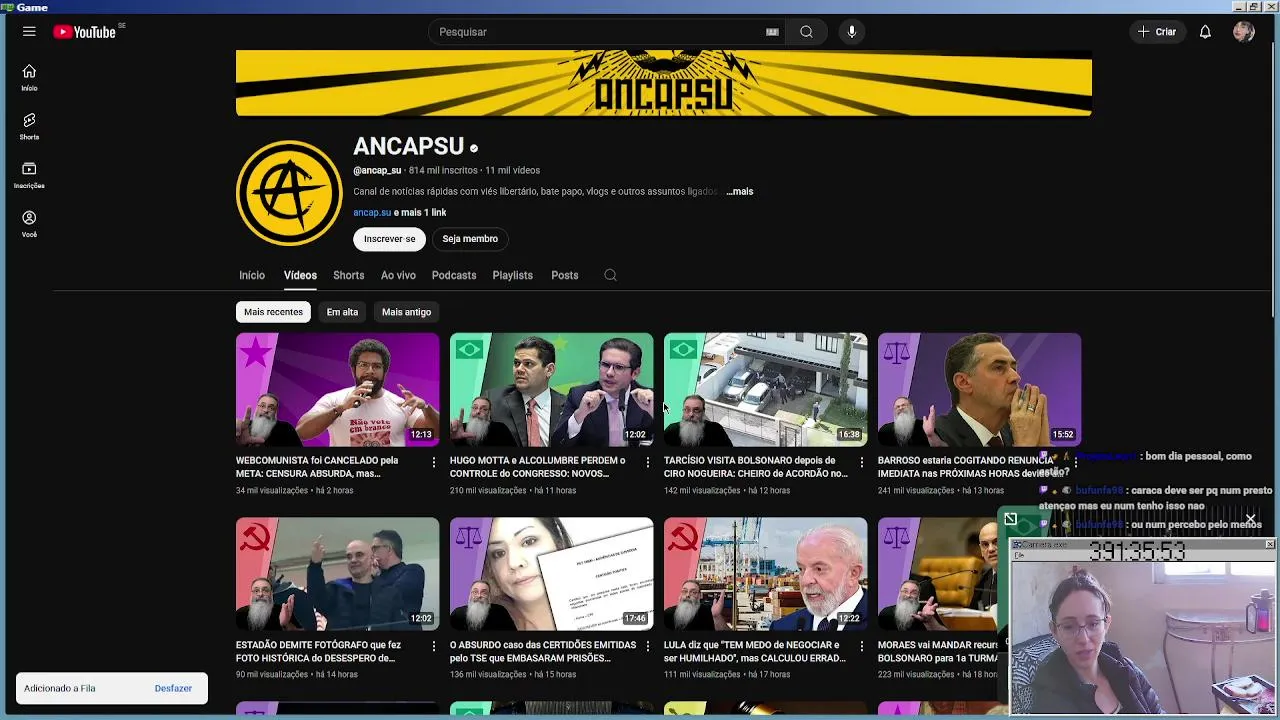1280x720 pixels.
Task: Expand the channel description with ...mais
Action: pyautogui.click(x=739, y=191)
